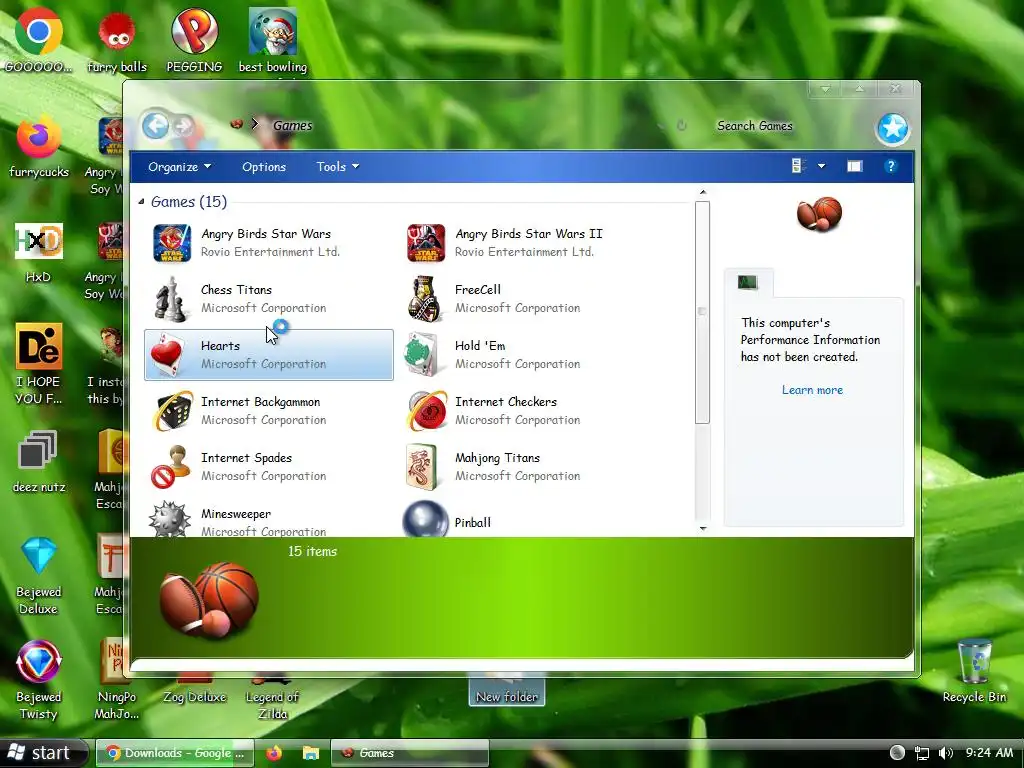The height and width of the screenshot is (768, 1024).
Task: Open the Bejewed Twisty desktop icon
Action: pyautogui.click(x=39, y=680)
